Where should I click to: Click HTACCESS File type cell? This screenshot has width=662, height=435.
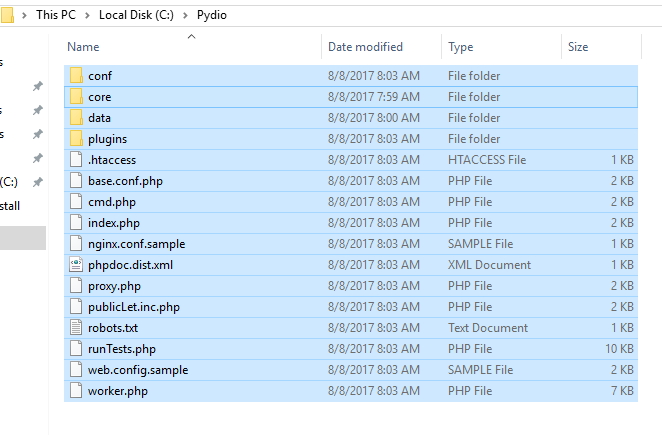(487, 160)
